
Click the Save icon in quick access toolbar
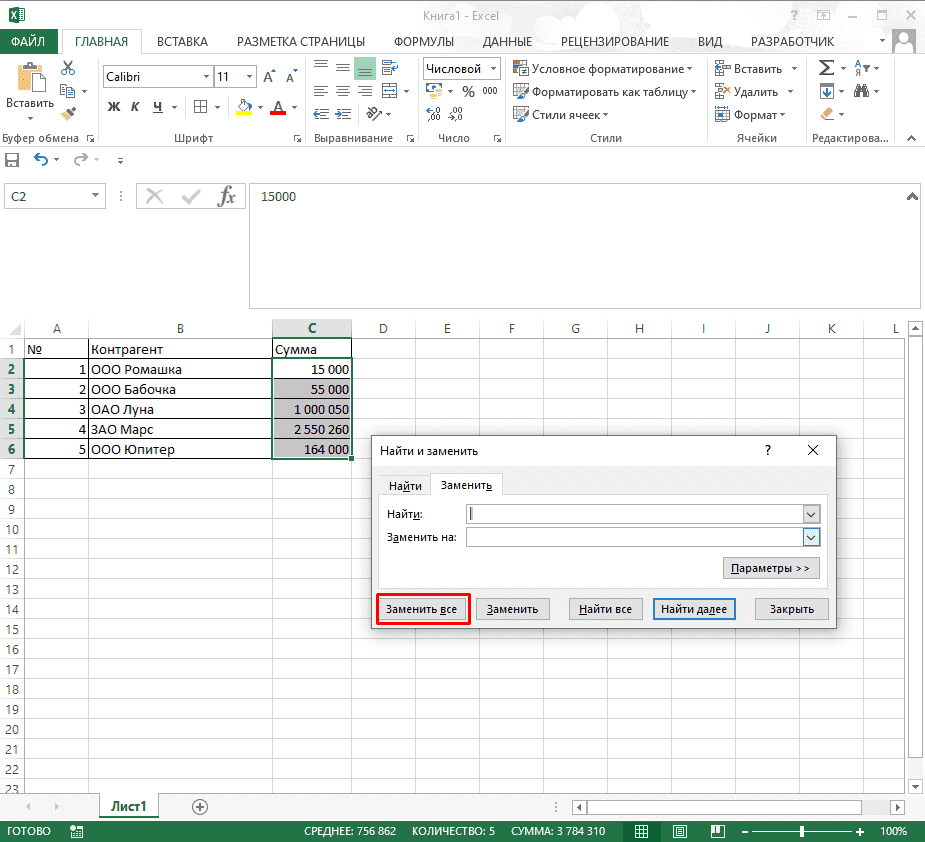point(12,160)
